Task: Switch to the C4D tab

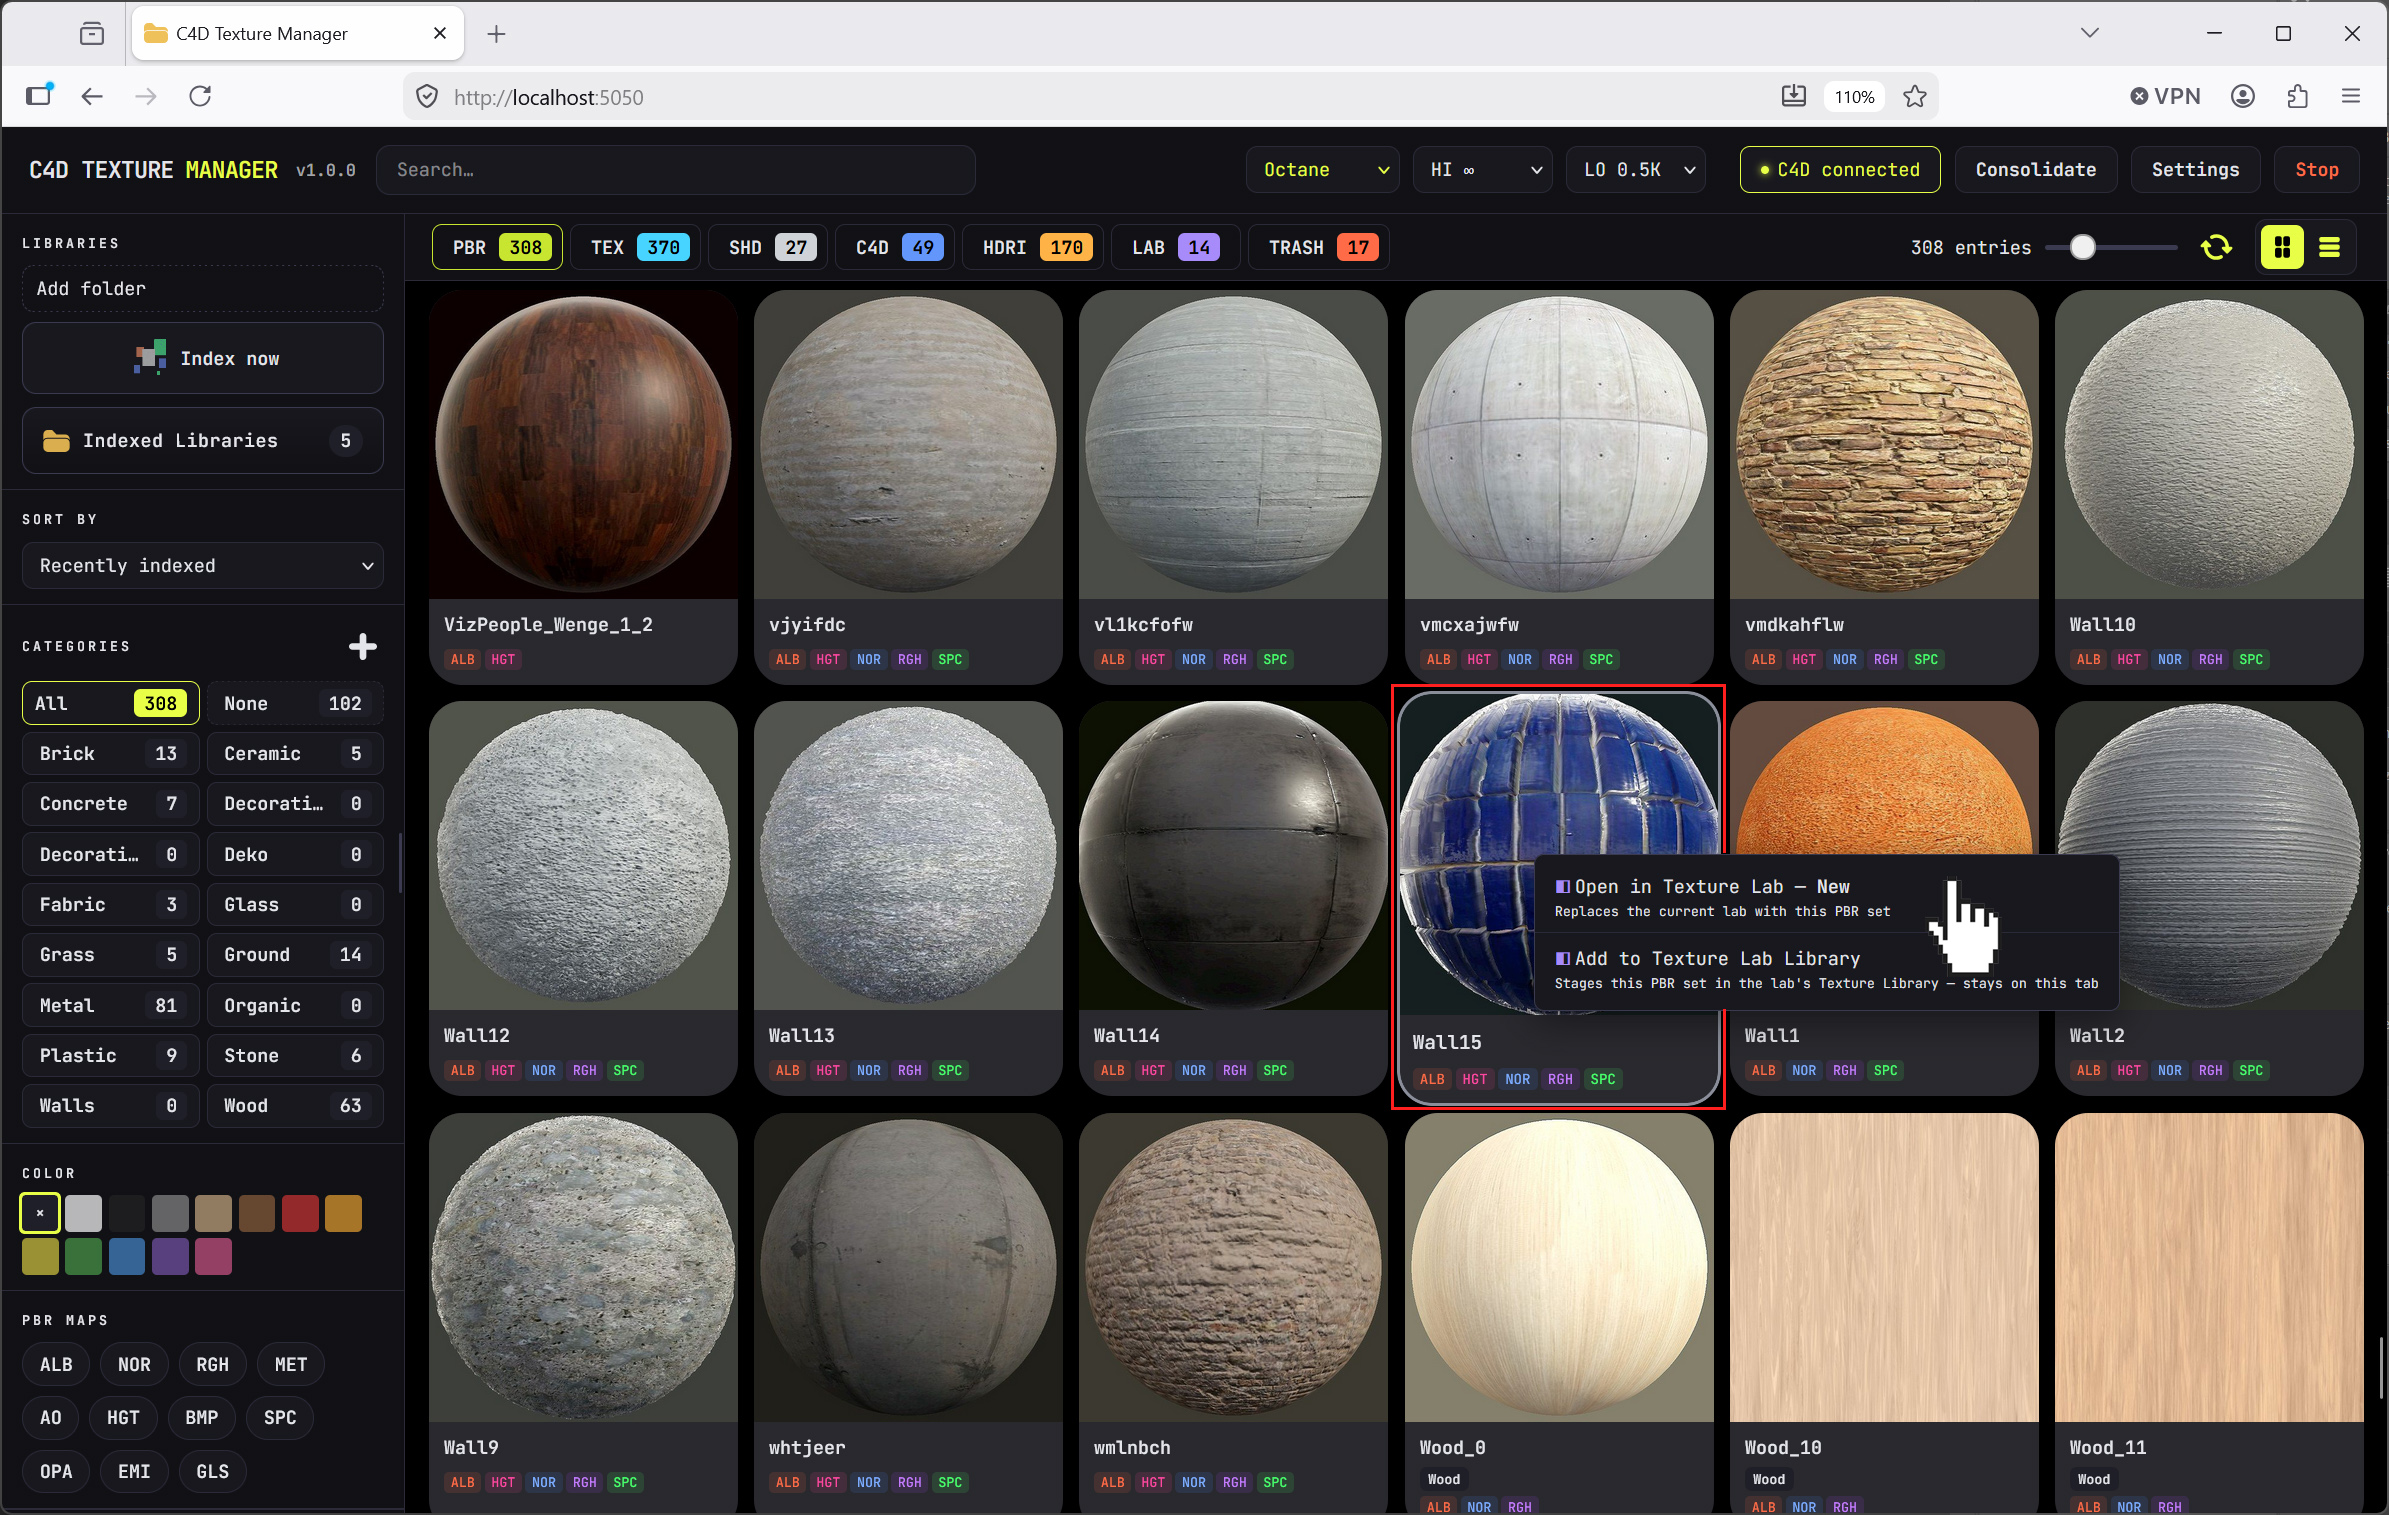Action: tap(895, 247)
